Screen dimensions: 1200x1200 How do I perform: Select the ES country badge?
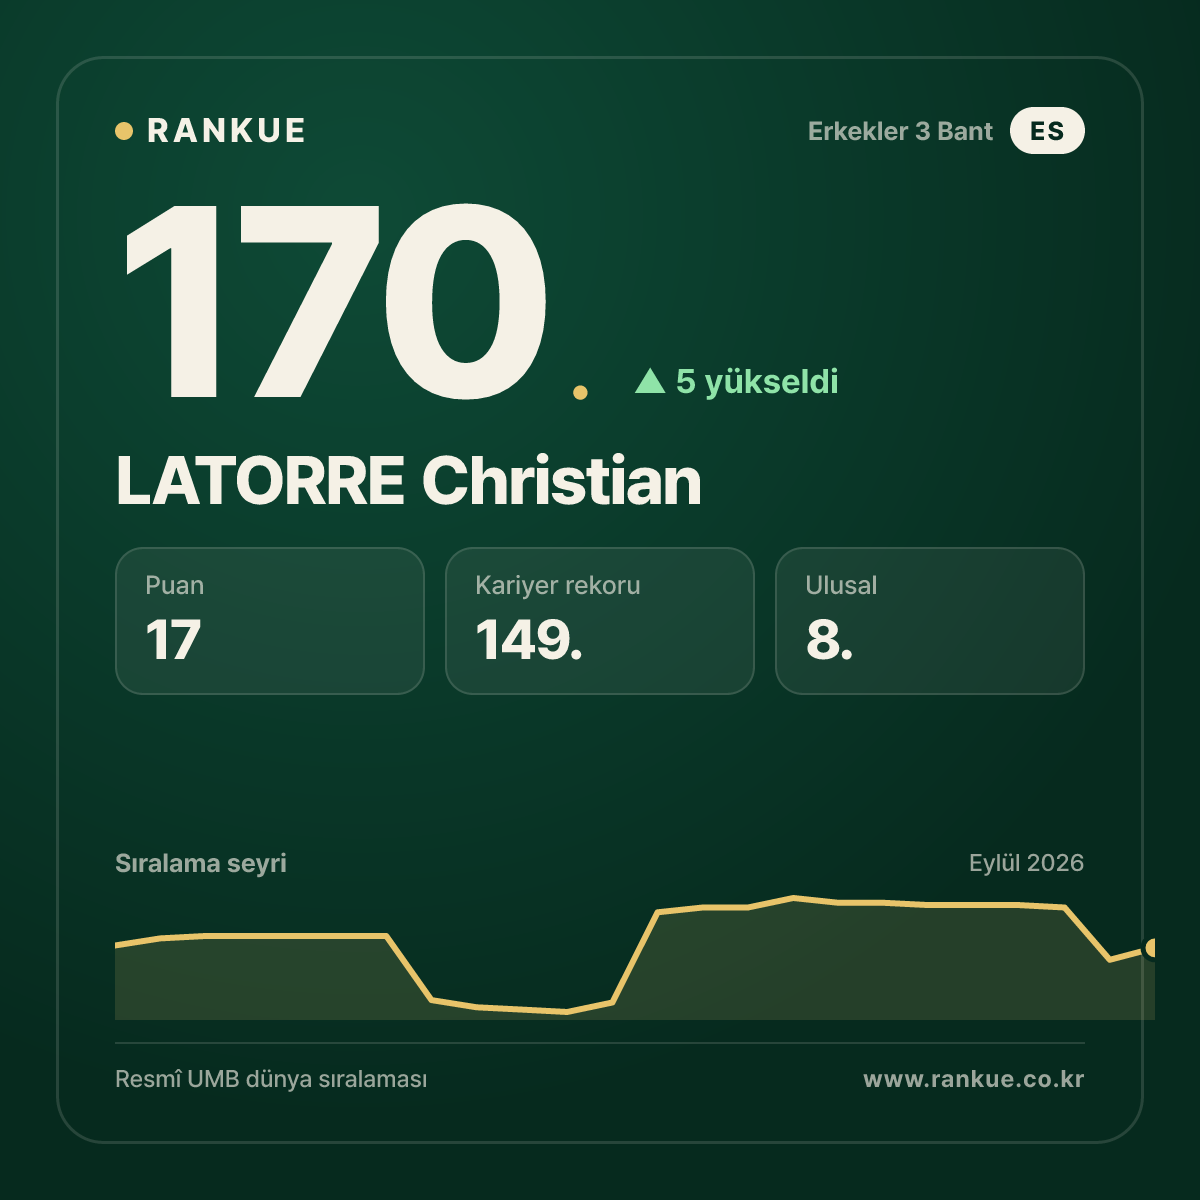pos(1047,131)
